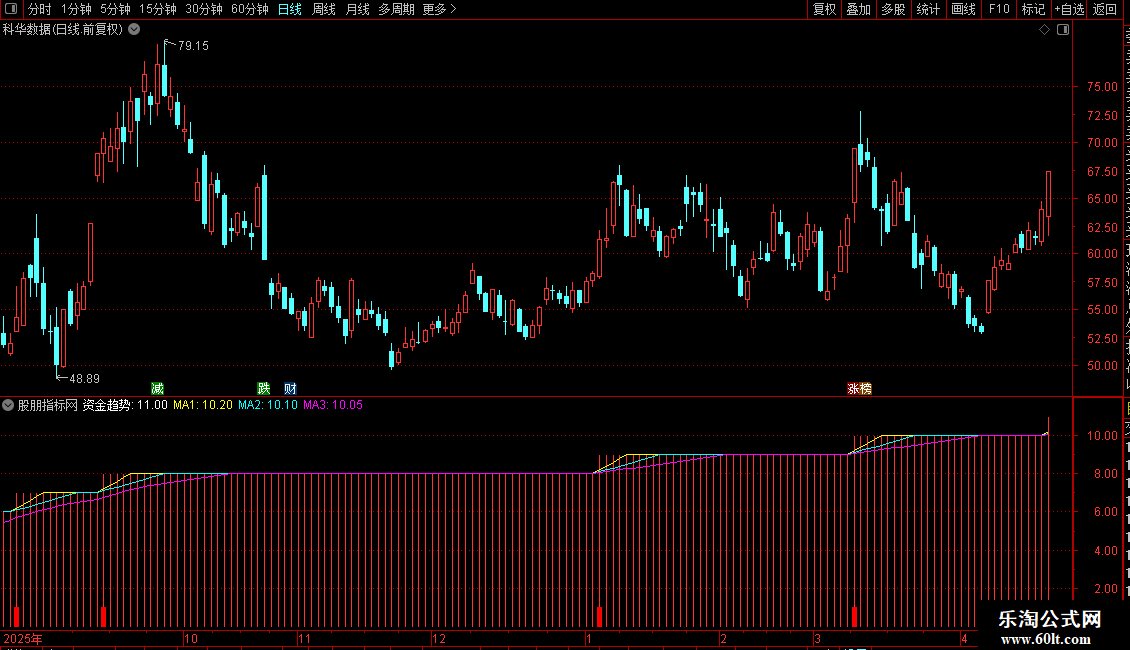Viewport: 1130px width, 650px height.
Task: Click the diamond icon in chart header
Action: point(1044,30)
